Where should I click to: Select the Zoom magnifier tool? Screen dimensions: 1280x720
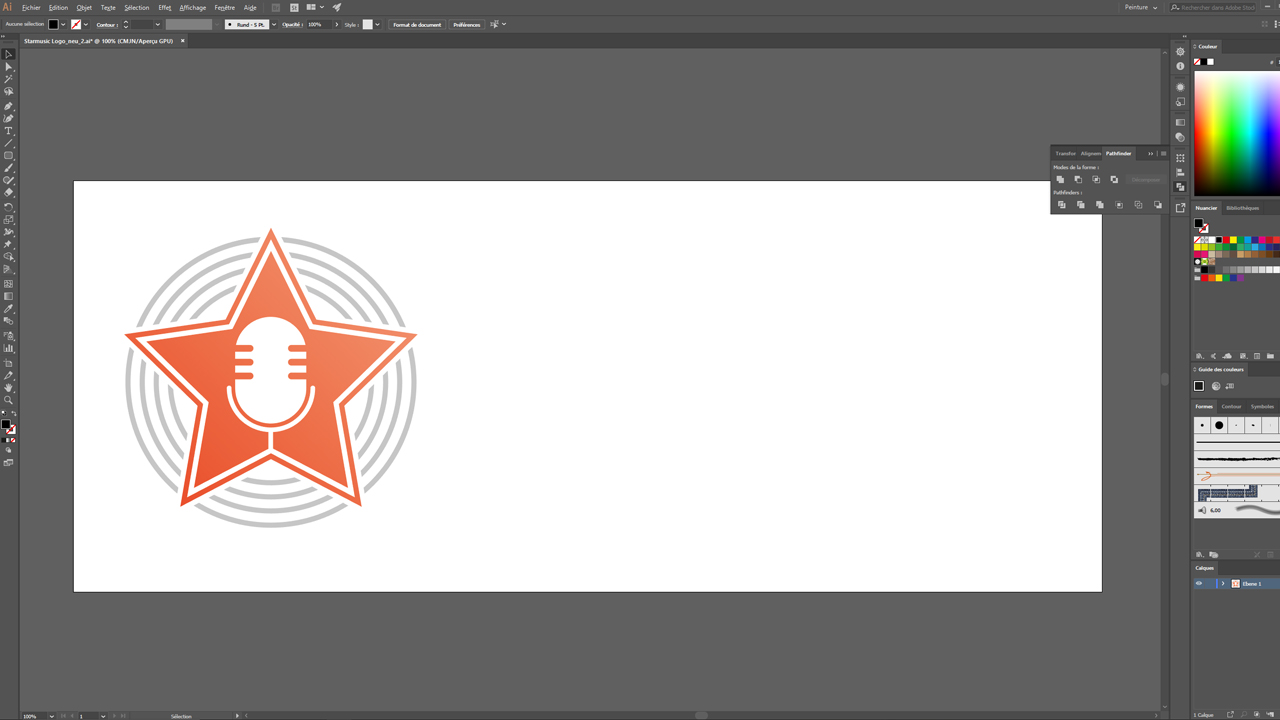pyautogui.click(x=8, y=400)
